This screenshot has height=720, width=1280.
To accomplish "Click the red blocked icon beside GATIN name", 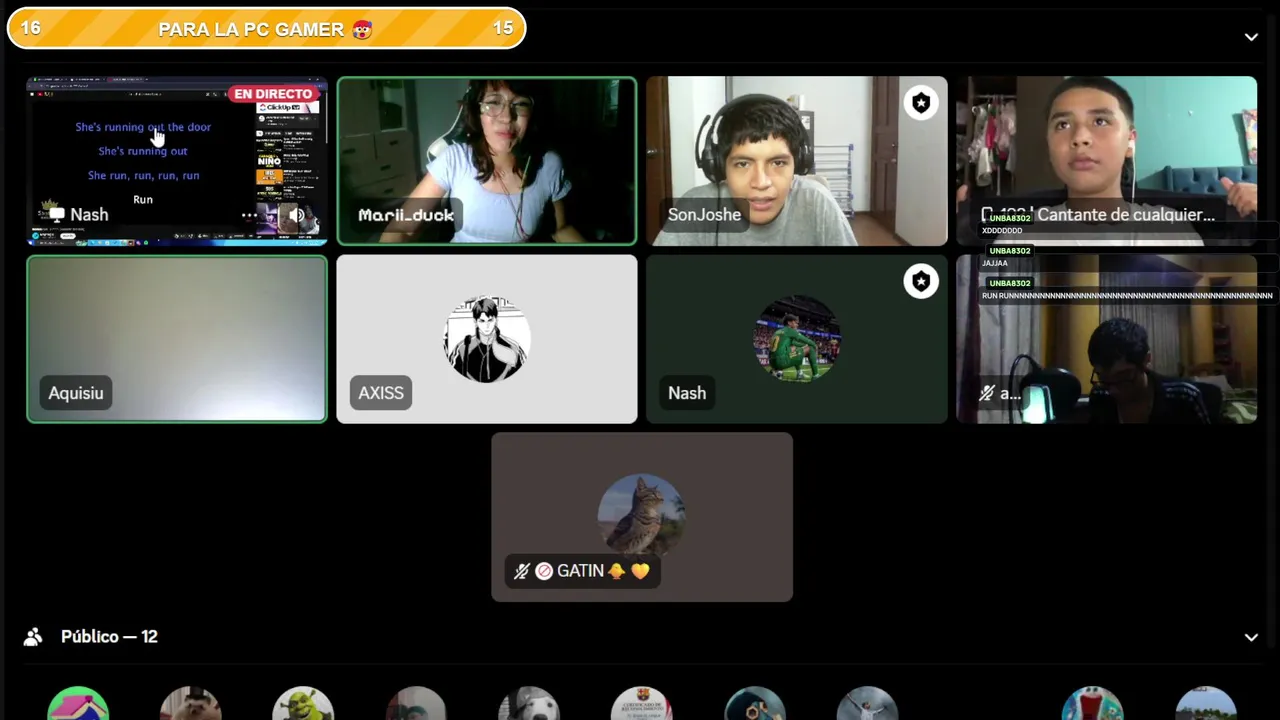I will click(544, 571).
